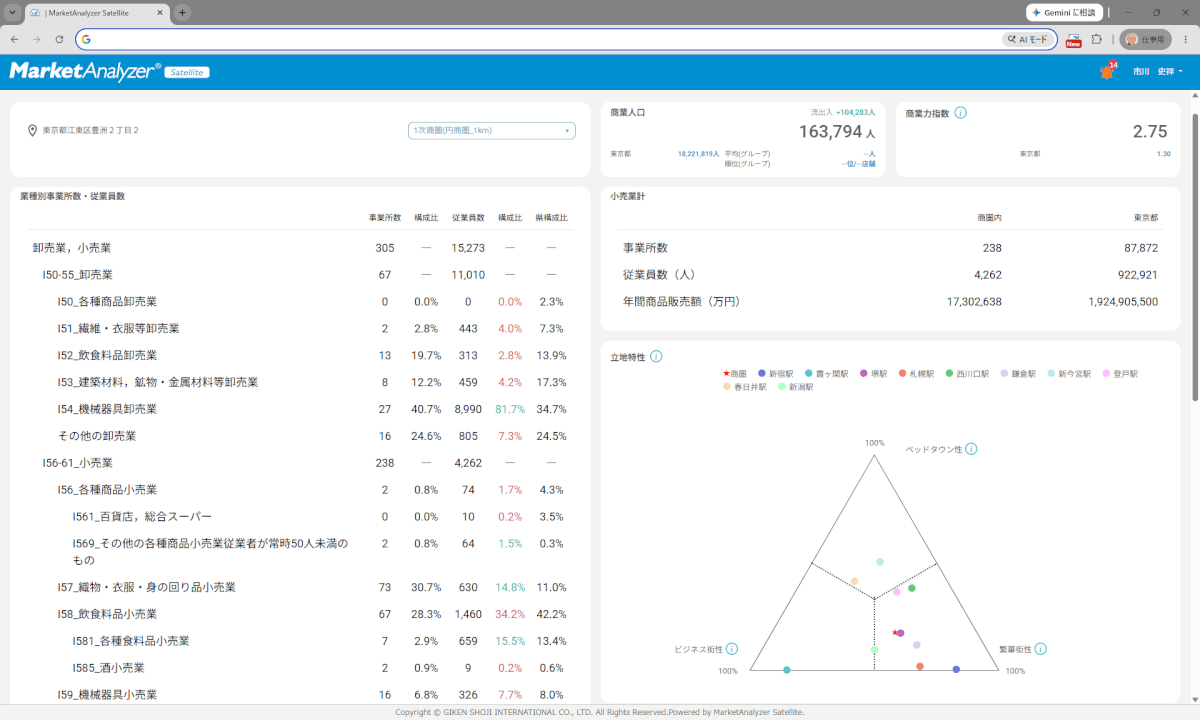
Task: Toggle 札幌駅 series in the chart legend
Action: [915, 373]
